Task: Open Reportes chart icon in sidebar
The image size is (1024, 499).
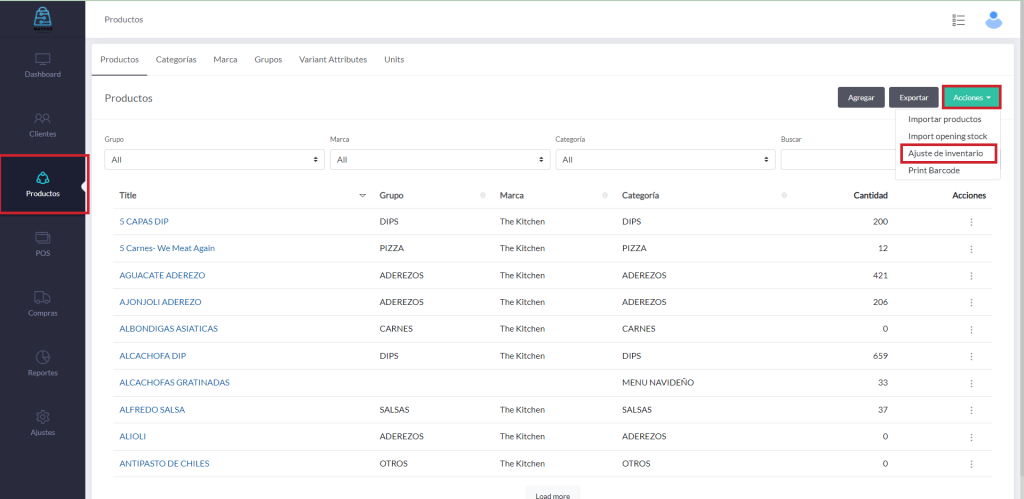Action: pyautogui.click(x=43, y=357)
